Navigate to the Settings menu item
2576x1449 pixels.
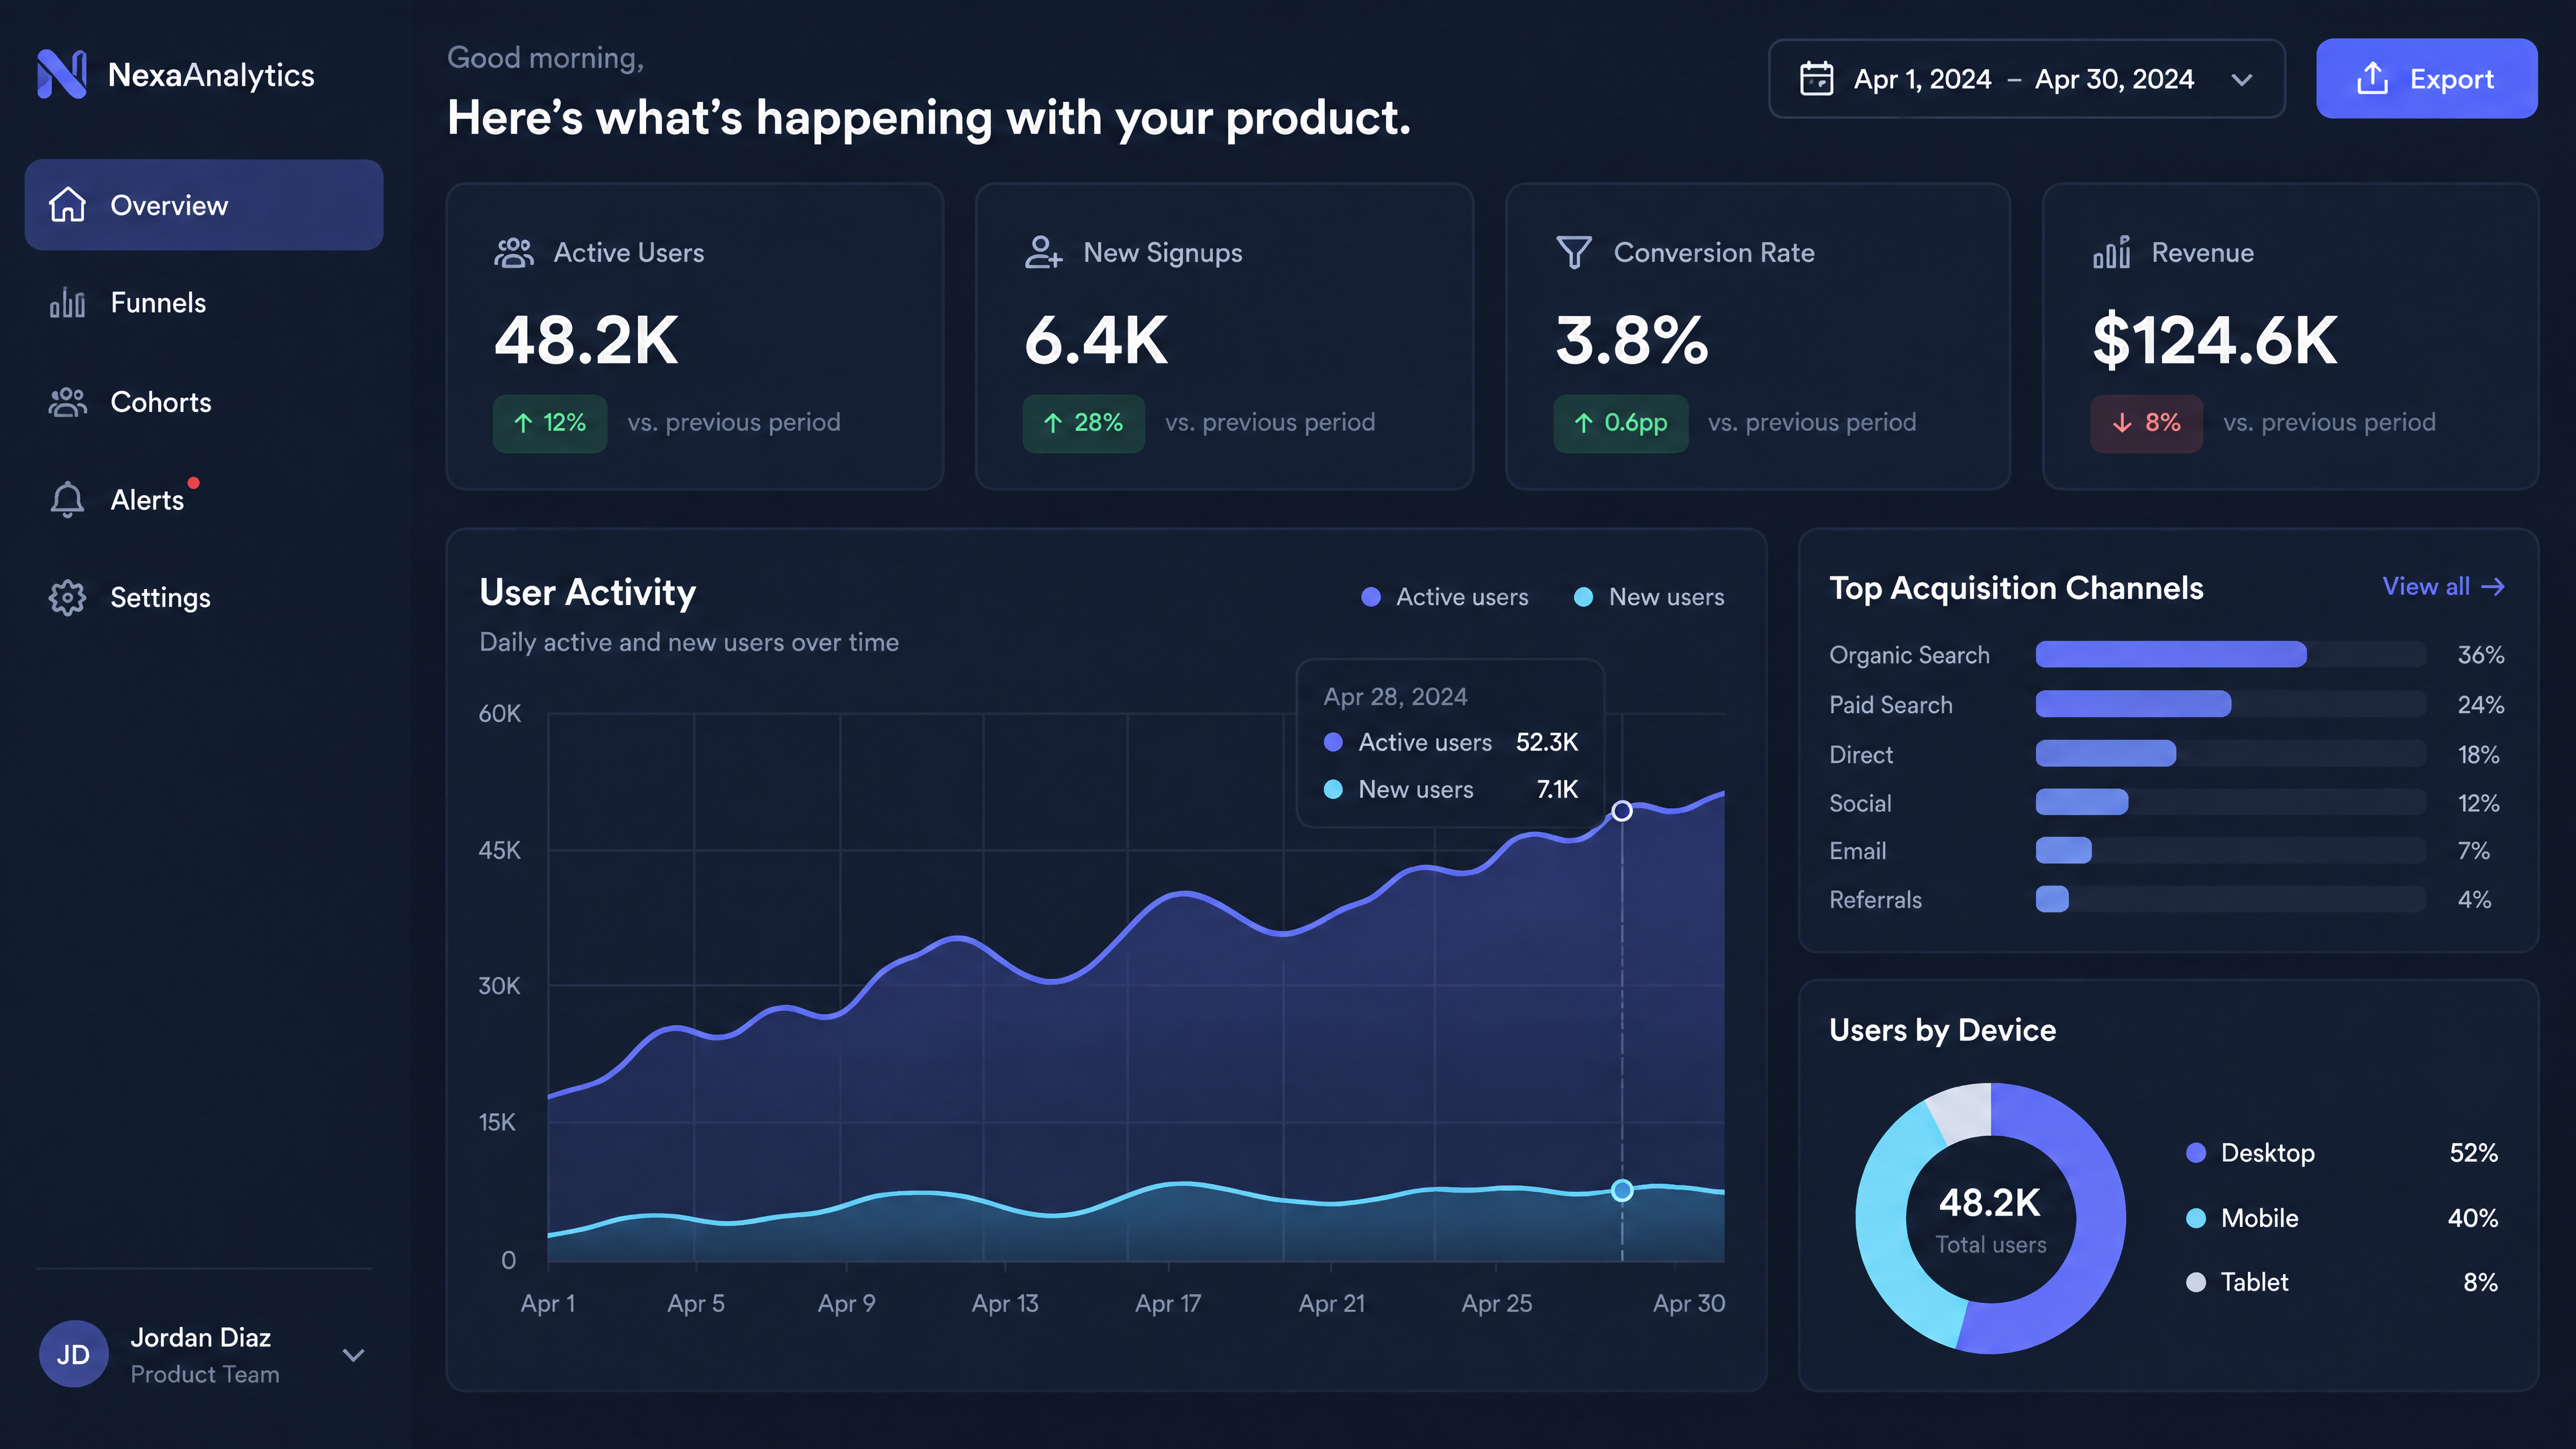click(204, 597)
